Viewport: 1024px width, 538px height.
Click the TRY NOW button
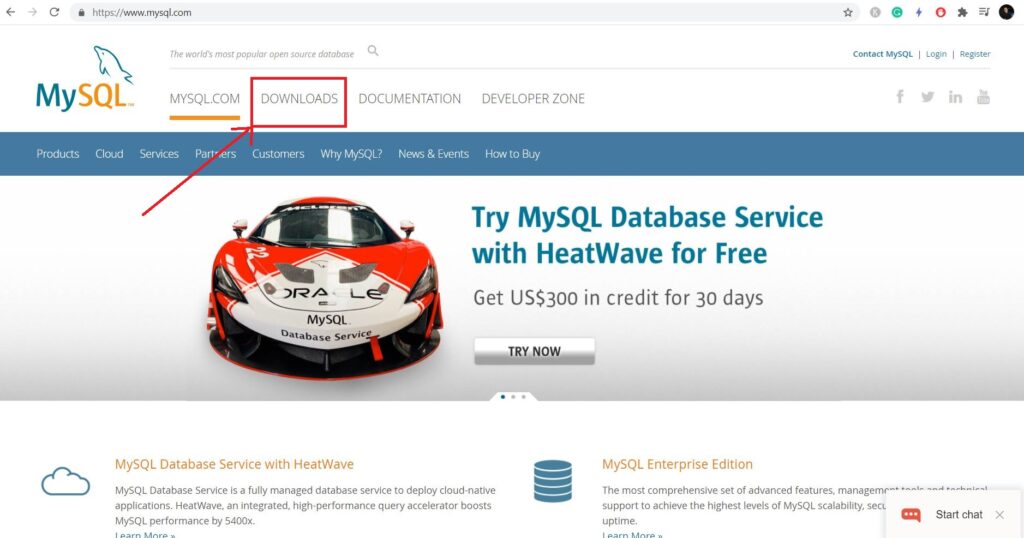[x=534, y=351]
